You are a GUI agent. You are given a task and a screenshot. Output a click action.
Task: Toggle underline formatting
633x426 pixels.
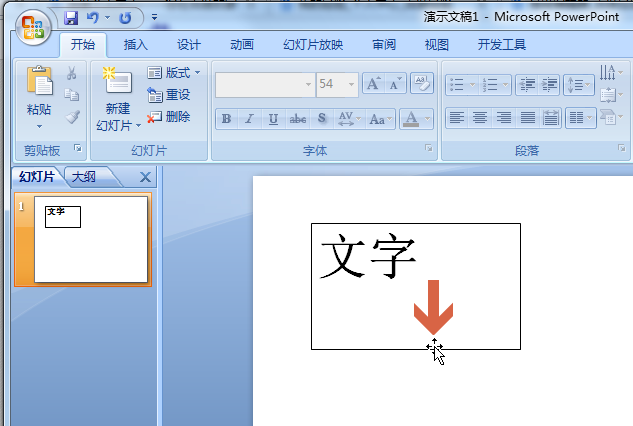[x=273, y=119]
